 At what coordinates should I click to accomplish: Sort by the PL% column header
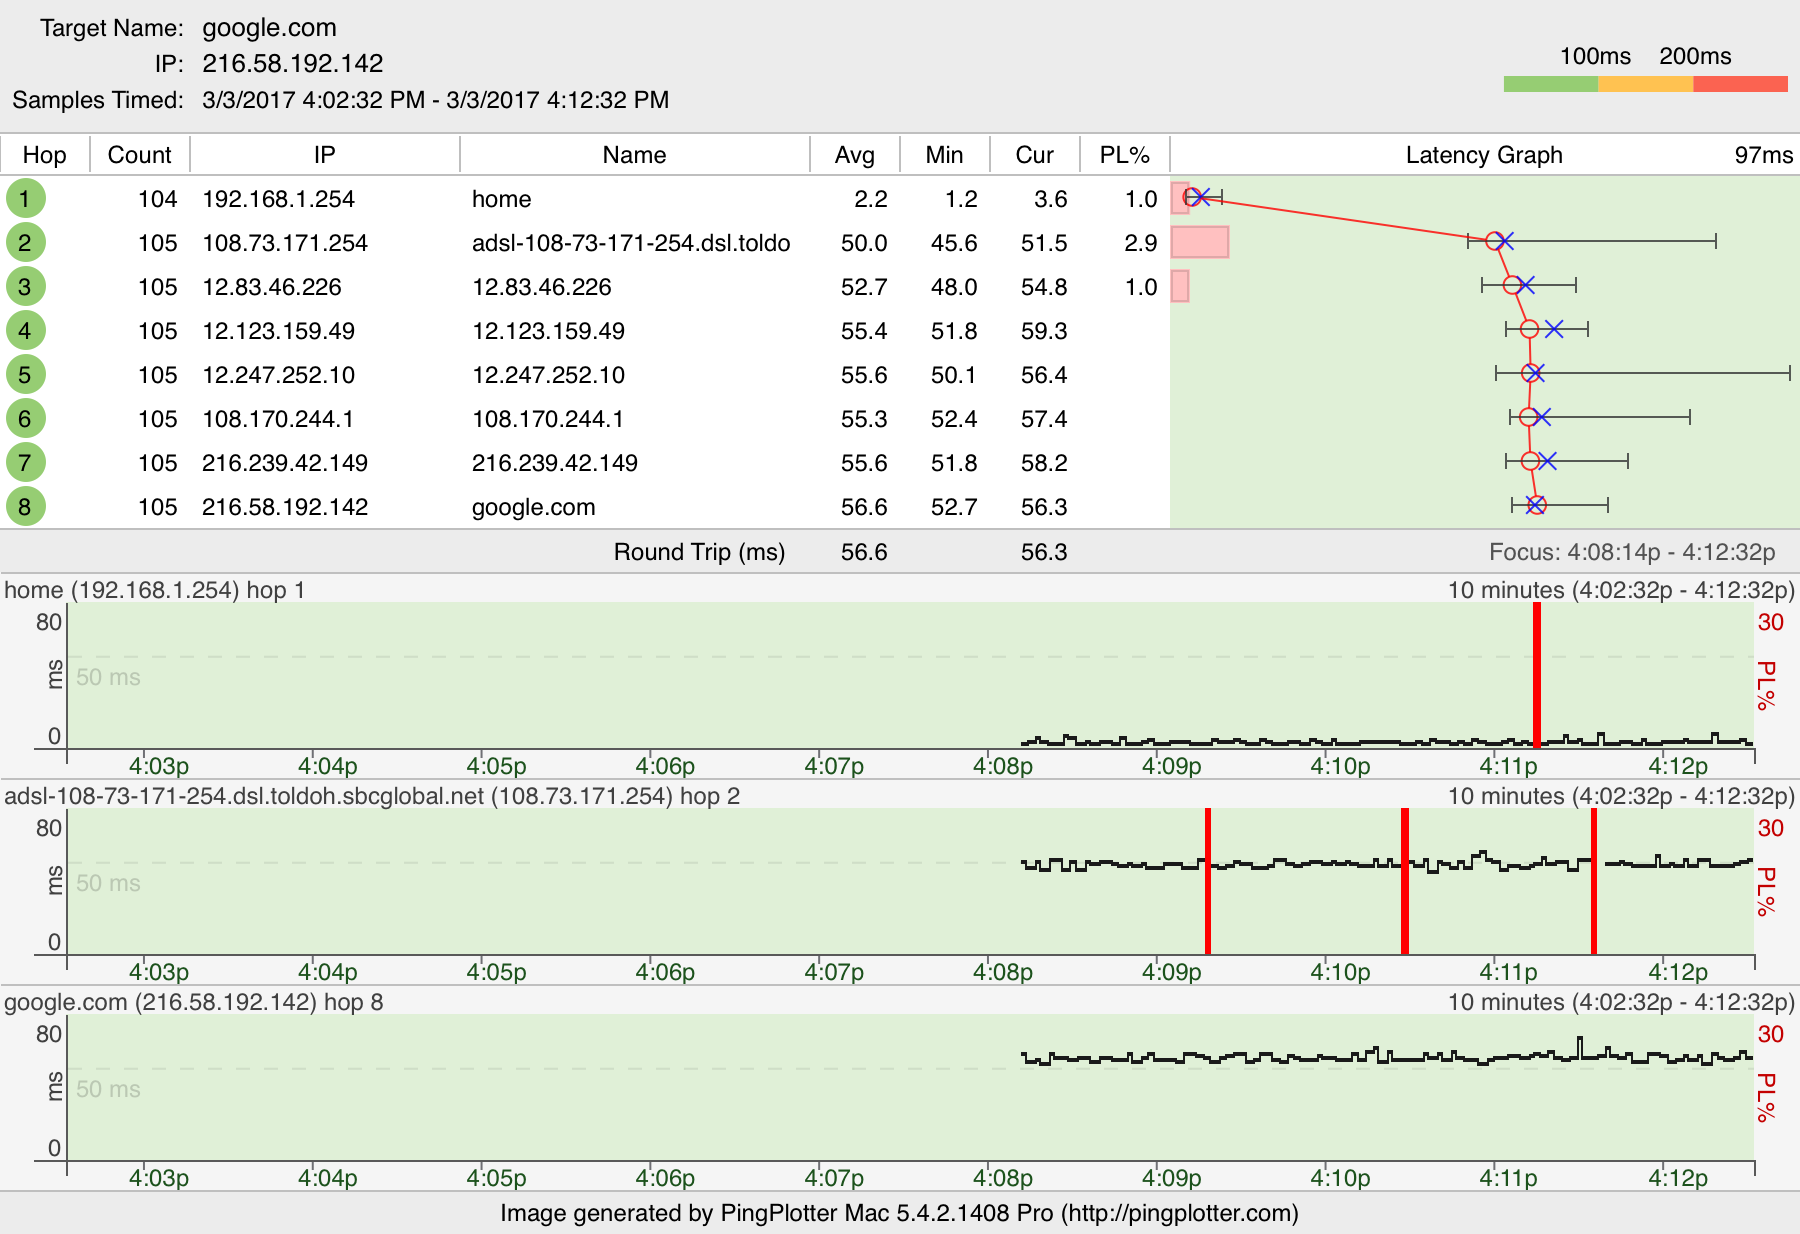(1124, 155)
